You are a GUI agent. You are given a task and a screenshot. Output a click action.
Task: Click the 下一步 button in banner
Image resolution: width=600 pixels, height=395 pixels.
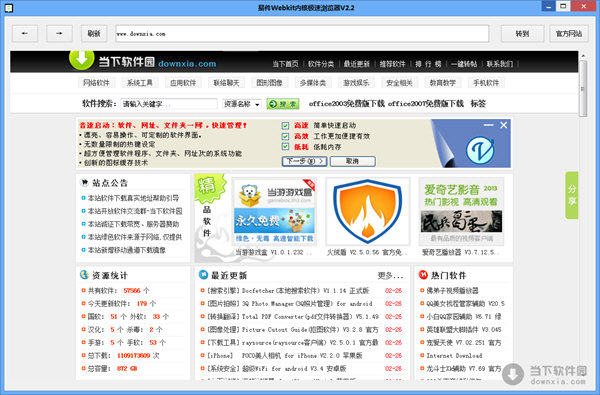[305, 161]
